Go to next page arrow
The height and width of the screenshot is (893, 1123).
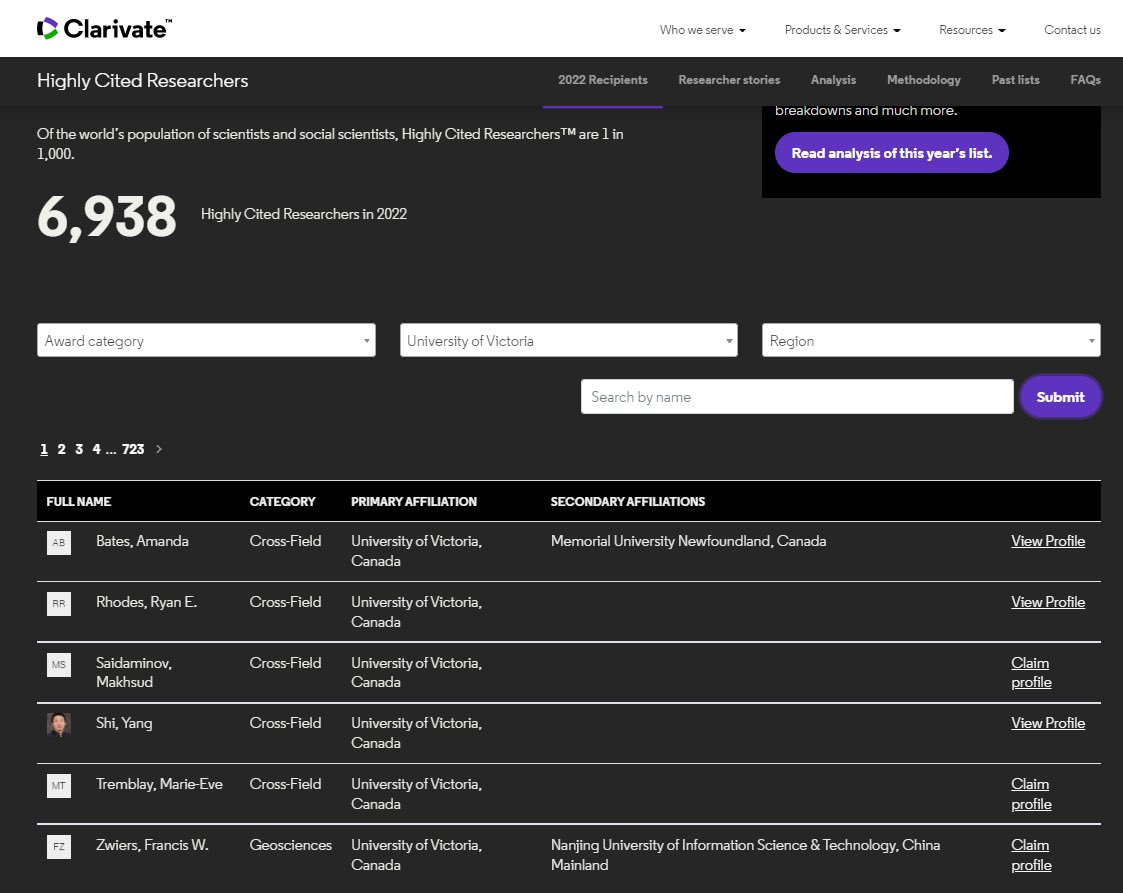(x=159, y=449)
